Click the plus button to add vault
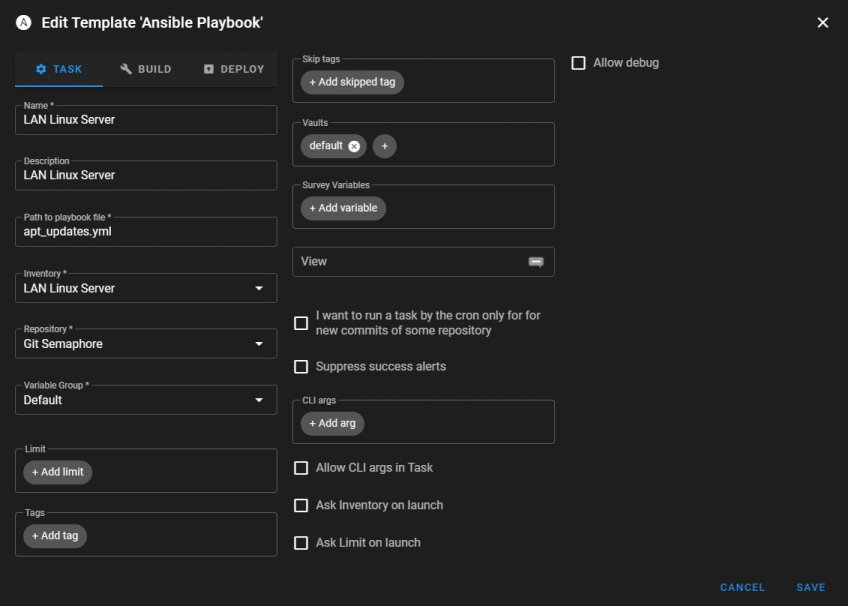 [385, 146]
